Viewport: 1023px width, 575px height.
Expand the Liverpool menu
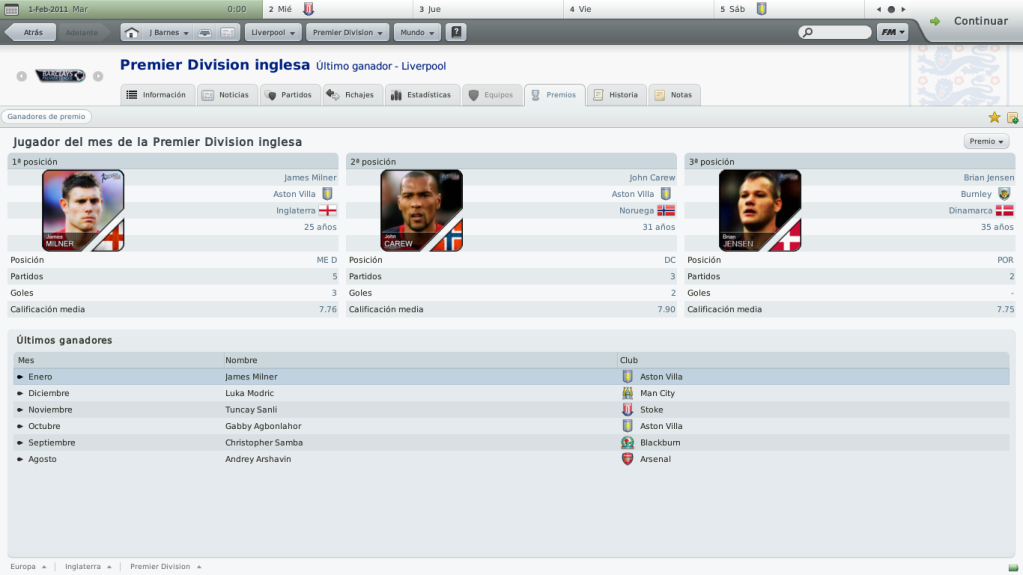[x=273, y=33]
